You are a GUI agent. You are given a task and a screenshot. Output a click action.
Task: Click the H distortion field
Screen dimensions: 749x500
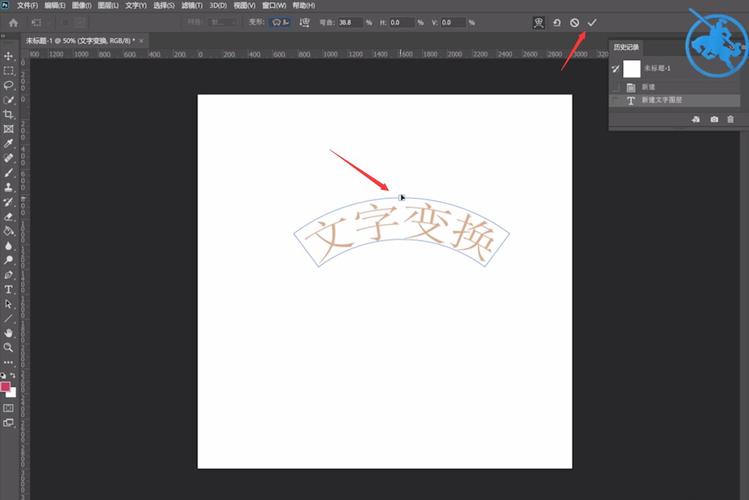tap(401, 22)
